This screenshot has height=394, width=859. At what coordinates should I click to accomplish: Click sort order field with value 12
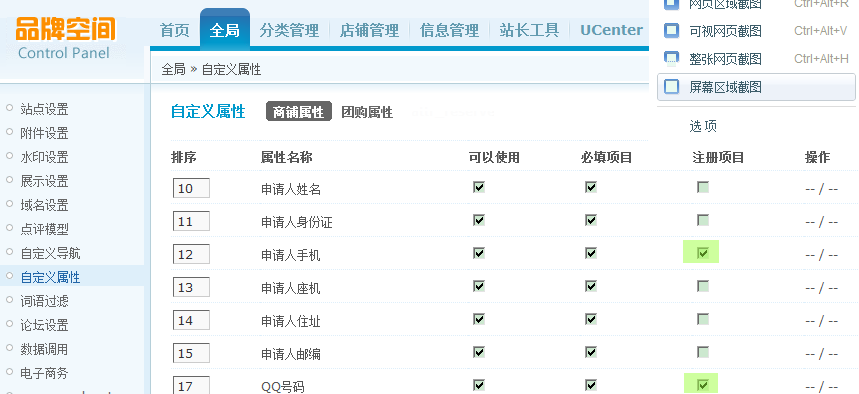191,254
